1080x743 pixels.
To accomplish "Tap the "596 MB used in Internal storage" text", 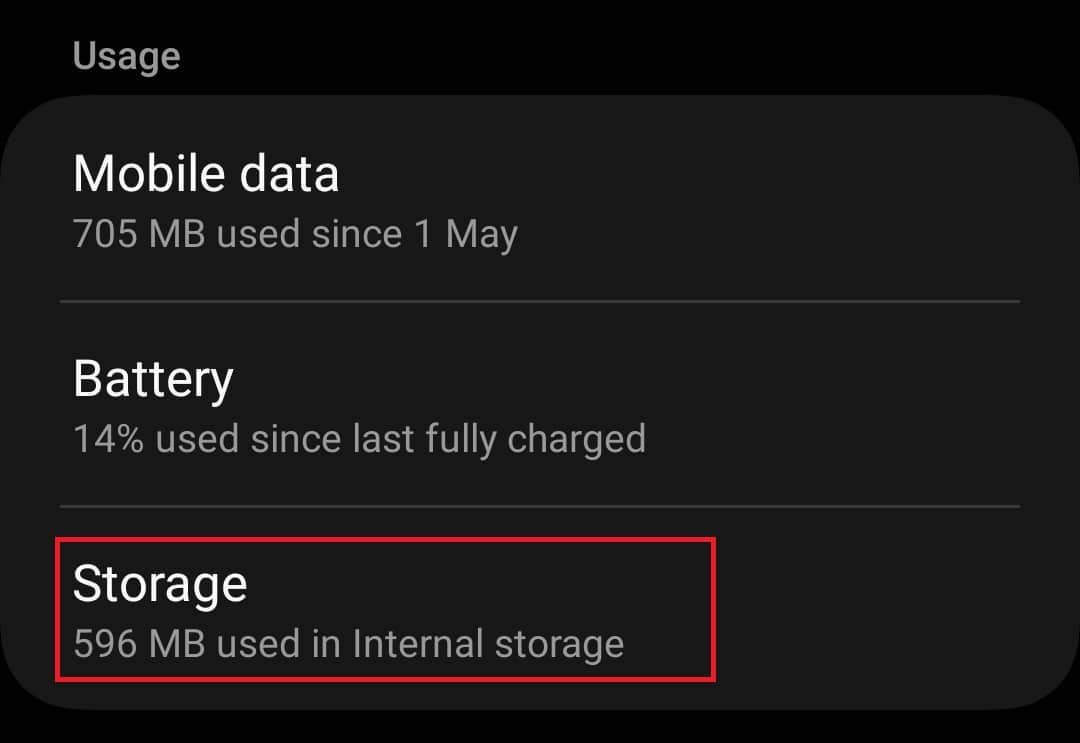I will (348, 644).
